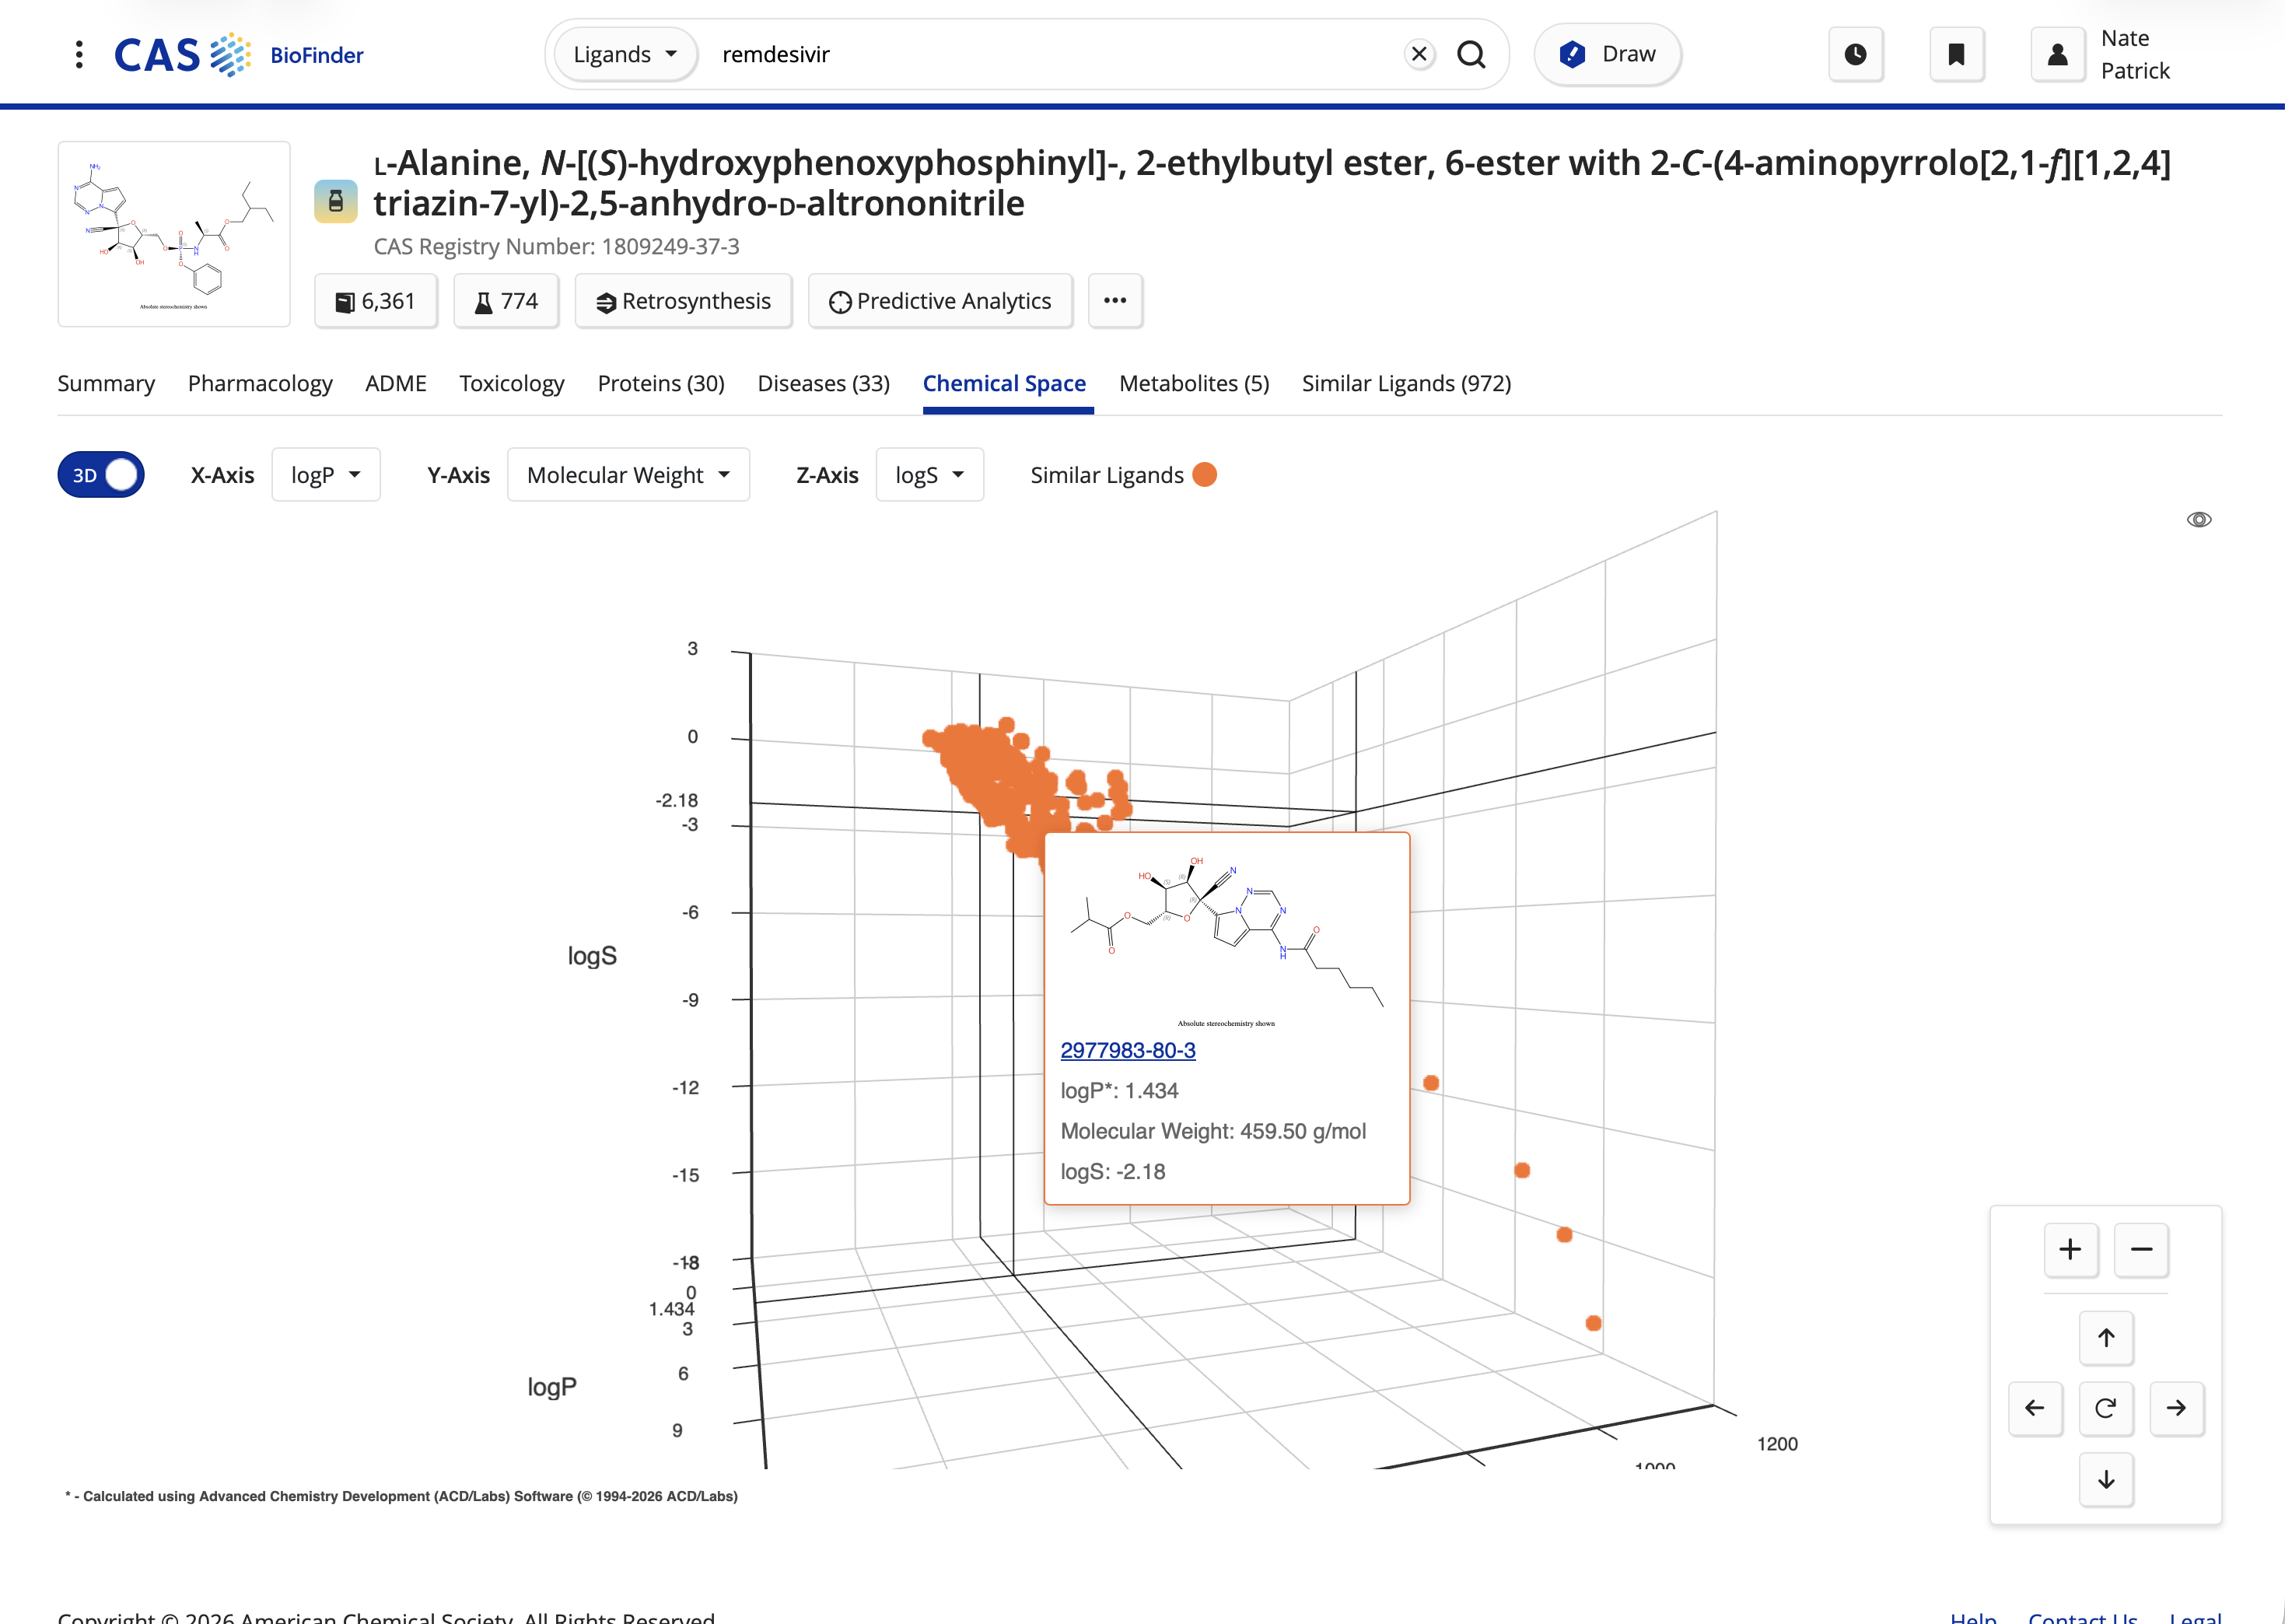Clear the remdesivir search text
The width and height of the screenshot is (2285, 1624).
[x=1419, y=54]
